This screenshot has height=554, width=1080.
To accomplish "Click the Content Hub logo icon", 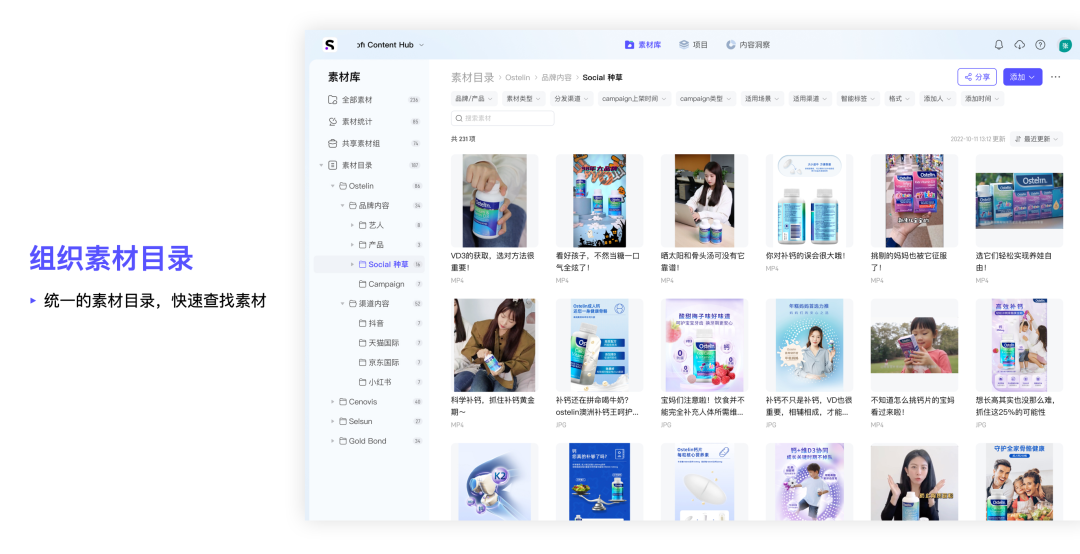I will [330, 45].
